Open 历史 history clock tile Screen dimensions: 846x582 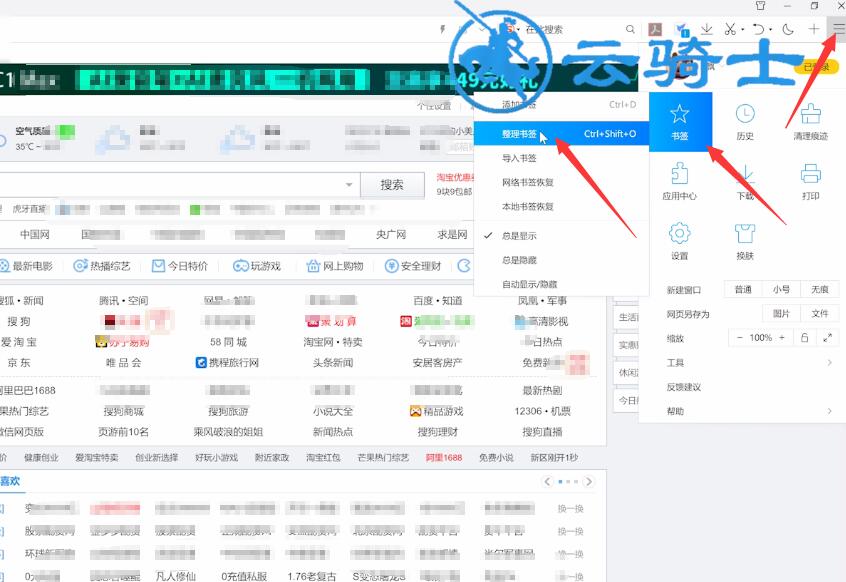[745, 122]
